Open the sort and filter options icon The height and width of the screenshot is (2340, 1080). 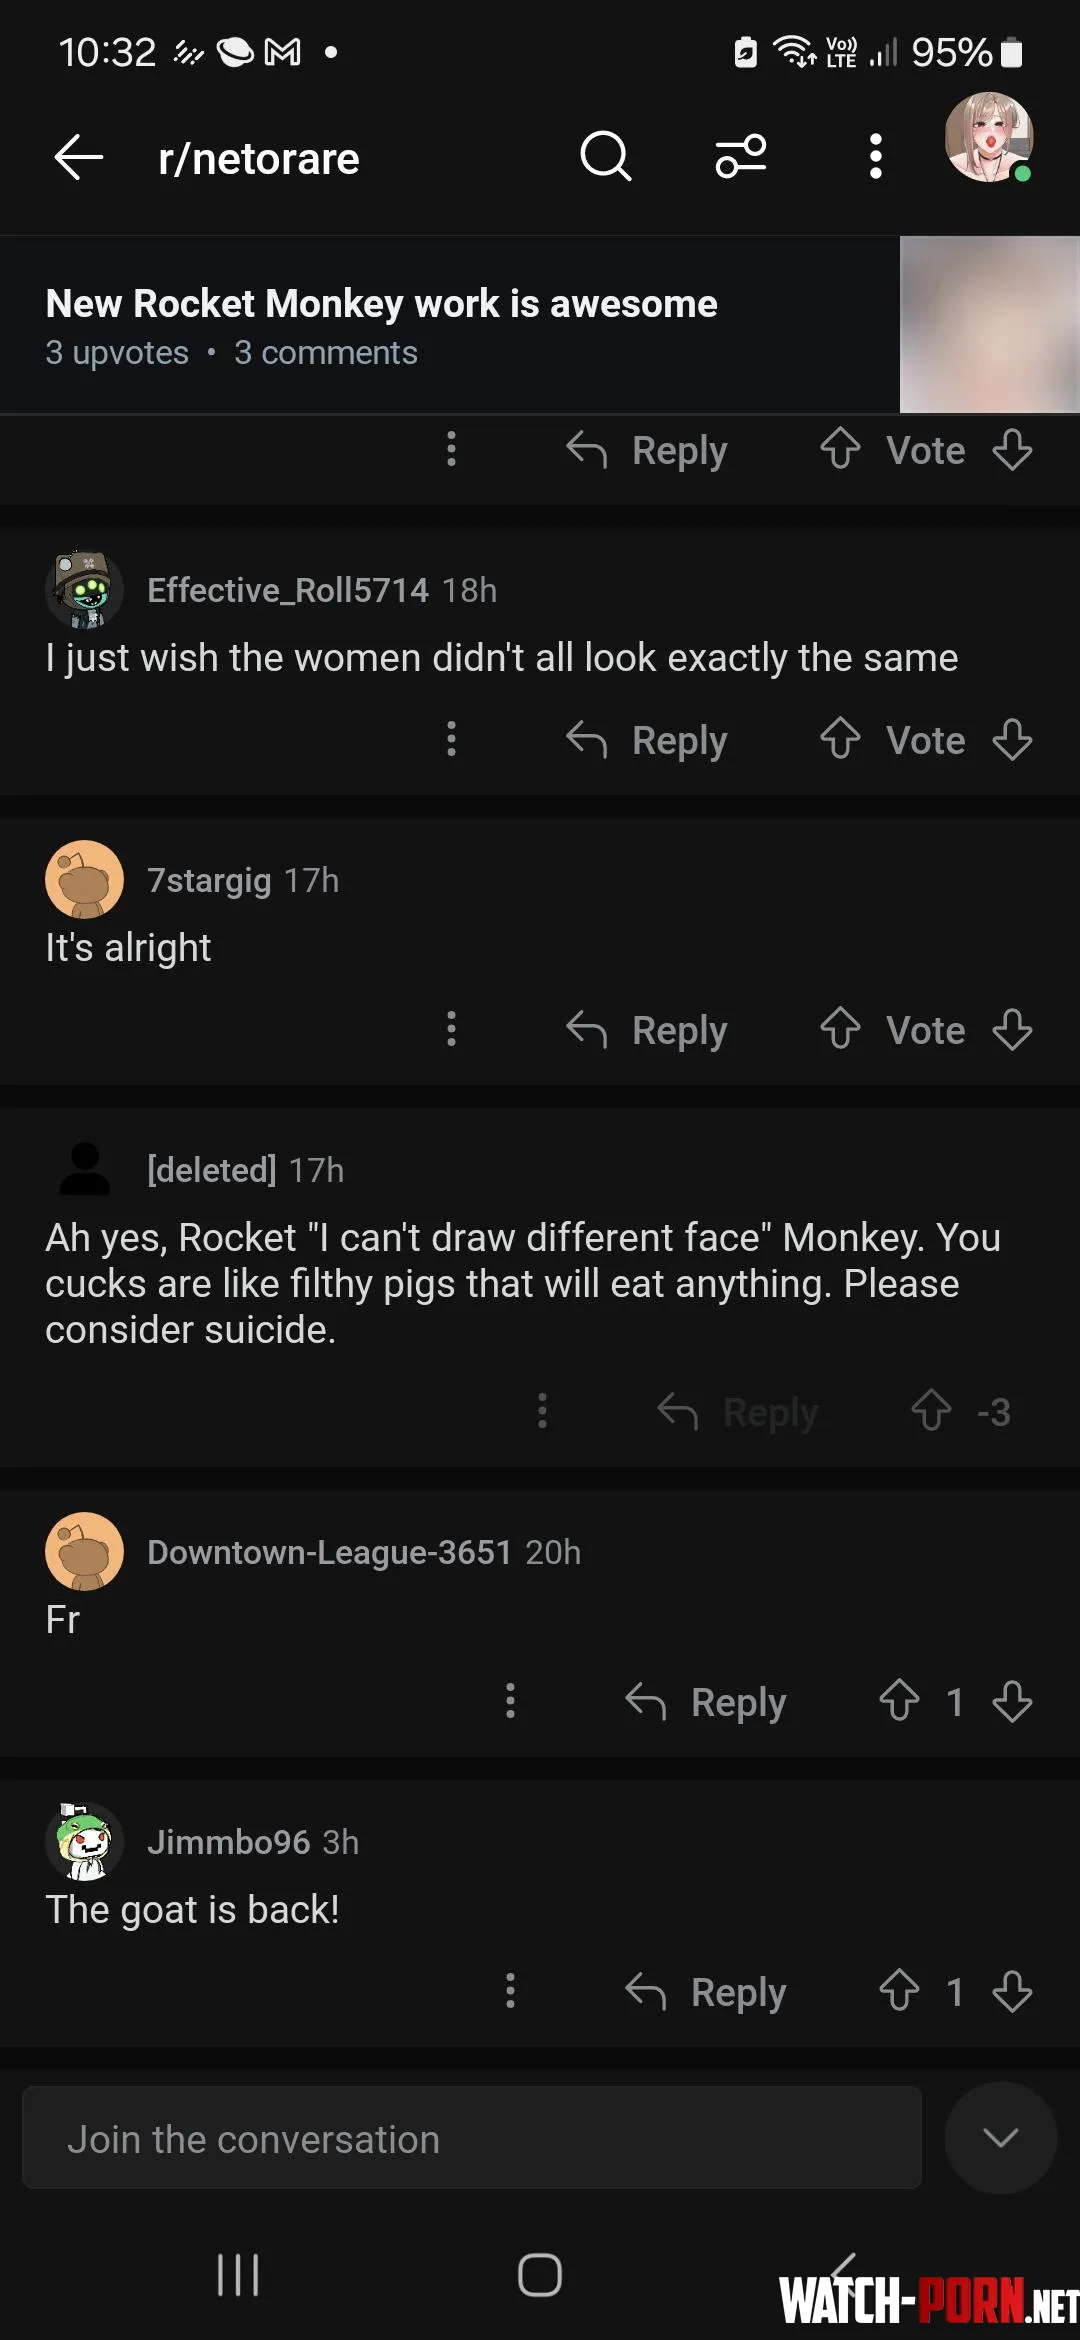pos(741,157)
